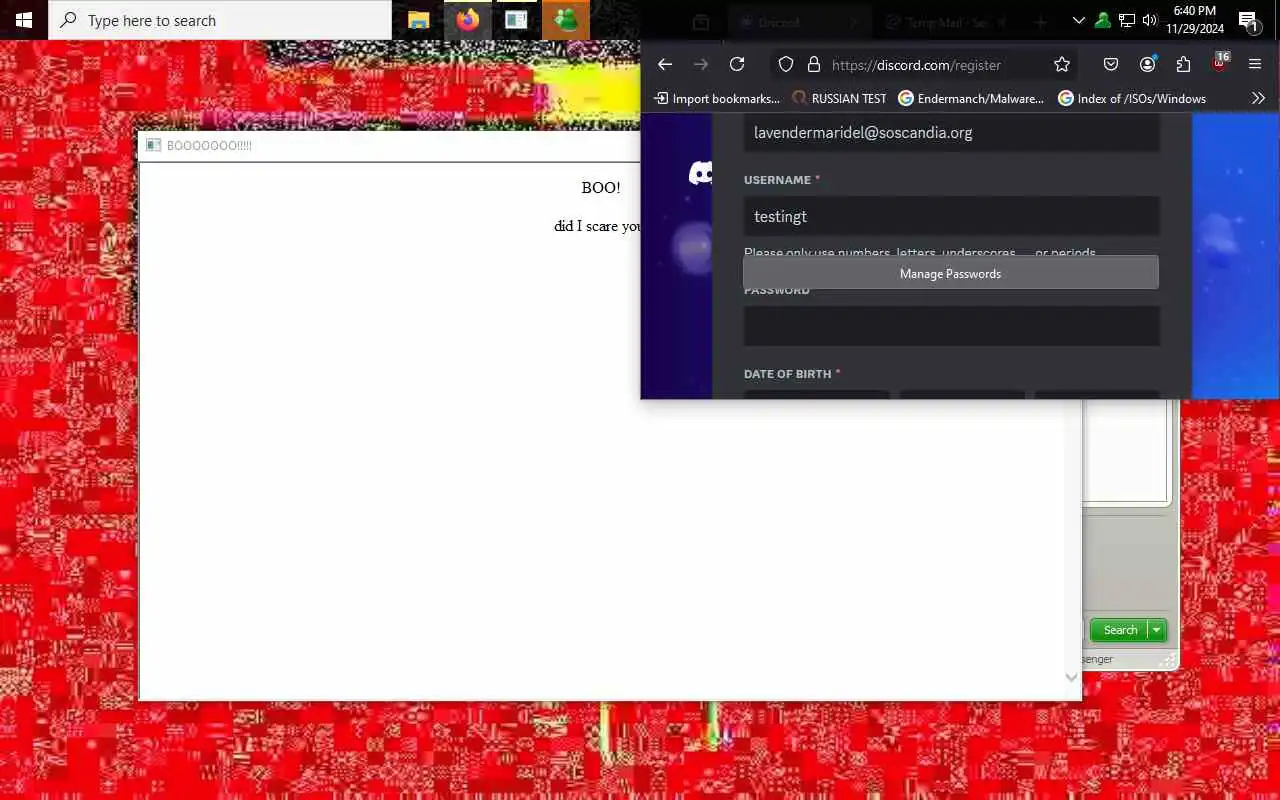1280x800 pixels.
Task: Open Index of /ISOs/Windows bookmark
Action: (x=1132, y=98)
